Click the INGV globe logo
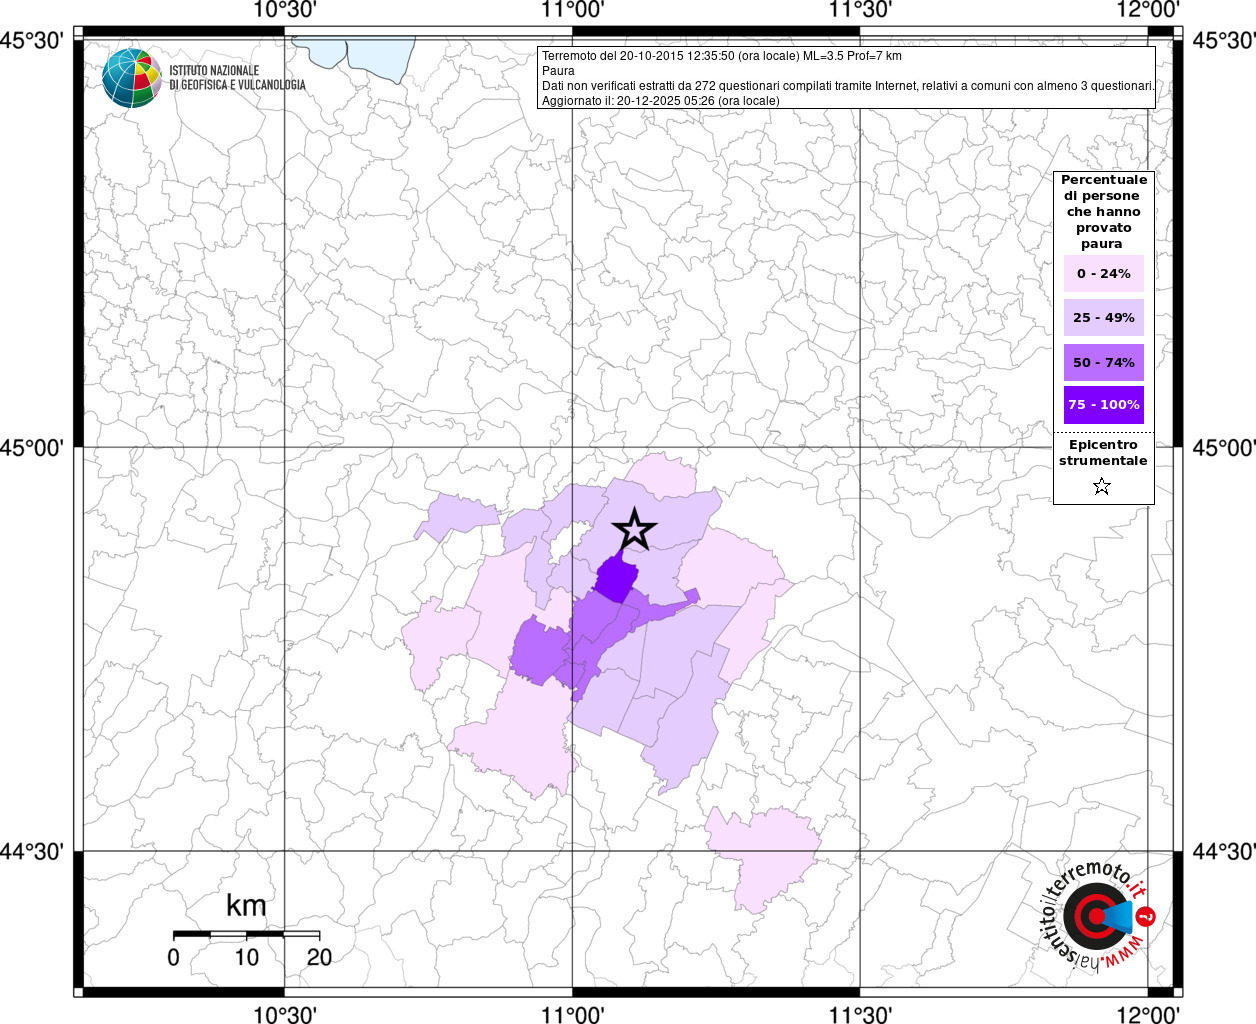 click(131, 77)
